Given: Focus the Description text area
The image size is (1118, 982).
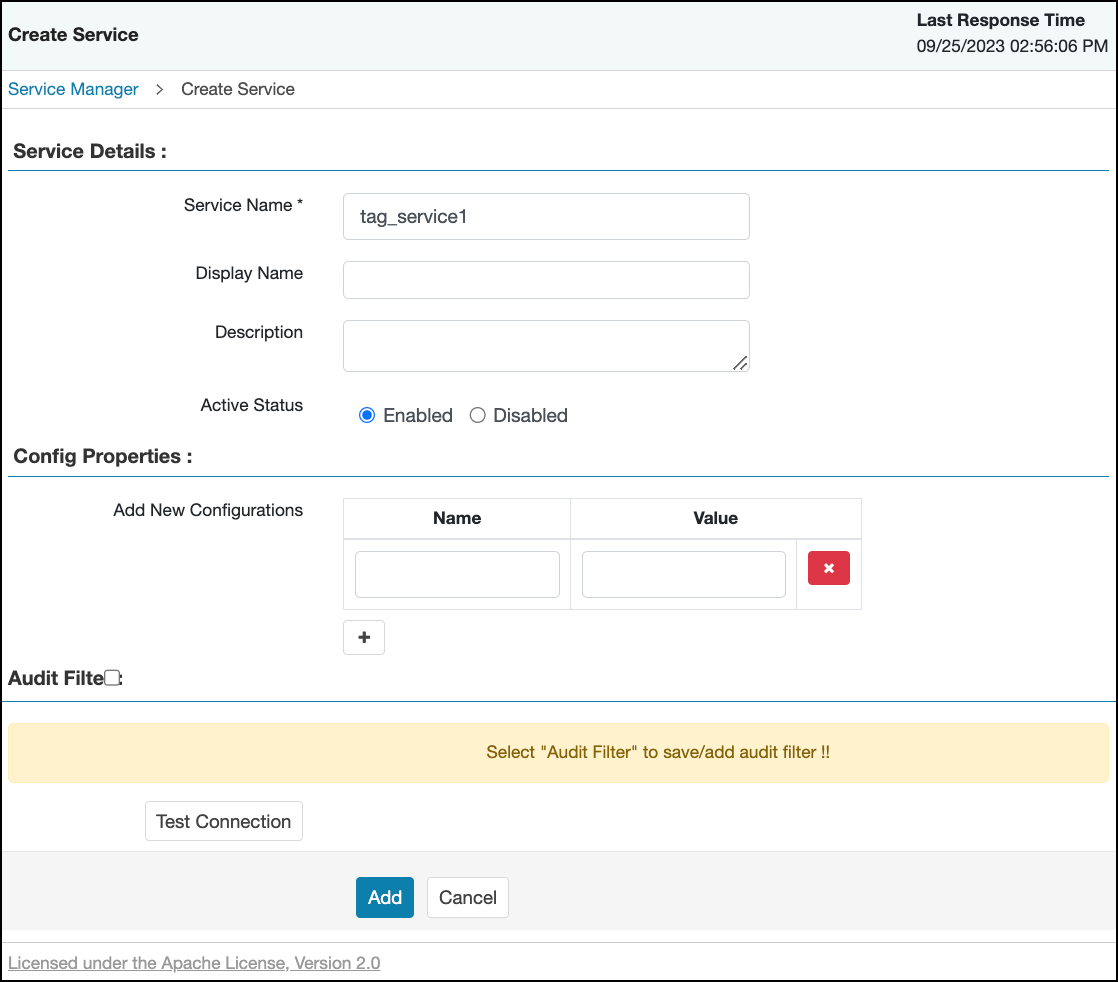Looking at the screenshot, I should click(540, 346).
